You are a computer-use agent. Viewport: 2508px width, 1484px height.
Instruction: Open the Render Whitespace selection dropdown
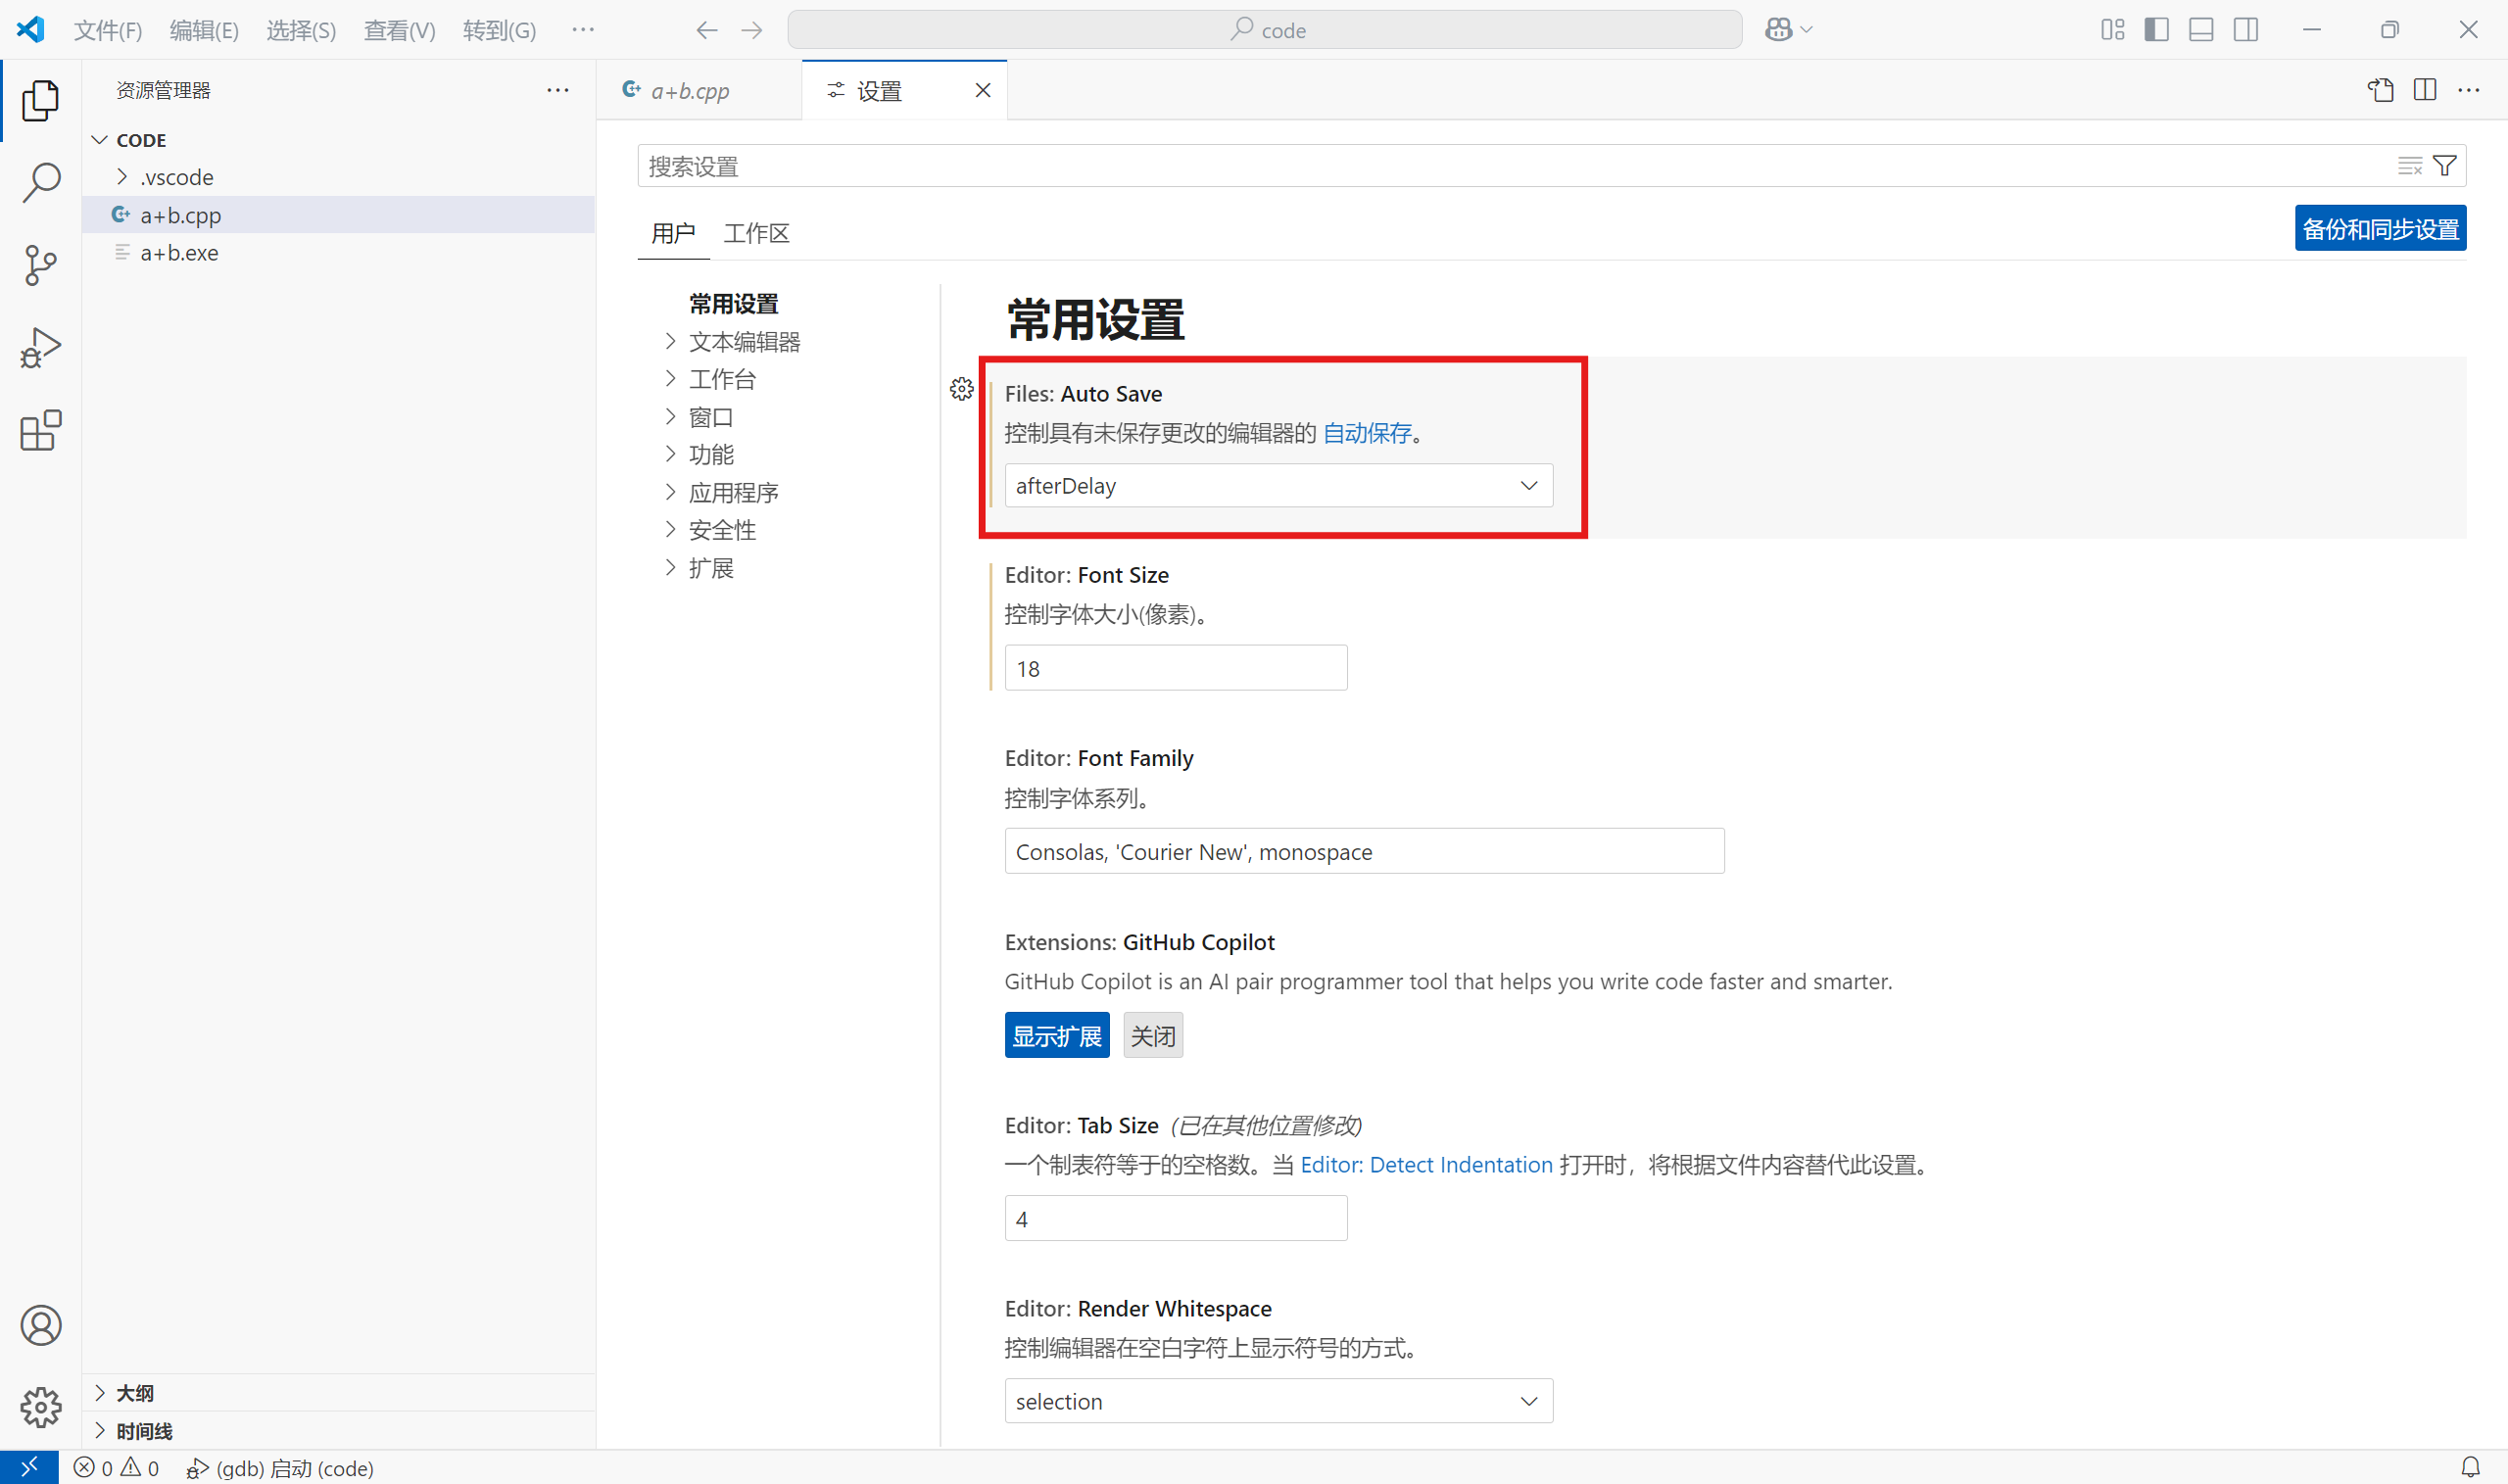pyautogui.click(x=1277, y=1401)
